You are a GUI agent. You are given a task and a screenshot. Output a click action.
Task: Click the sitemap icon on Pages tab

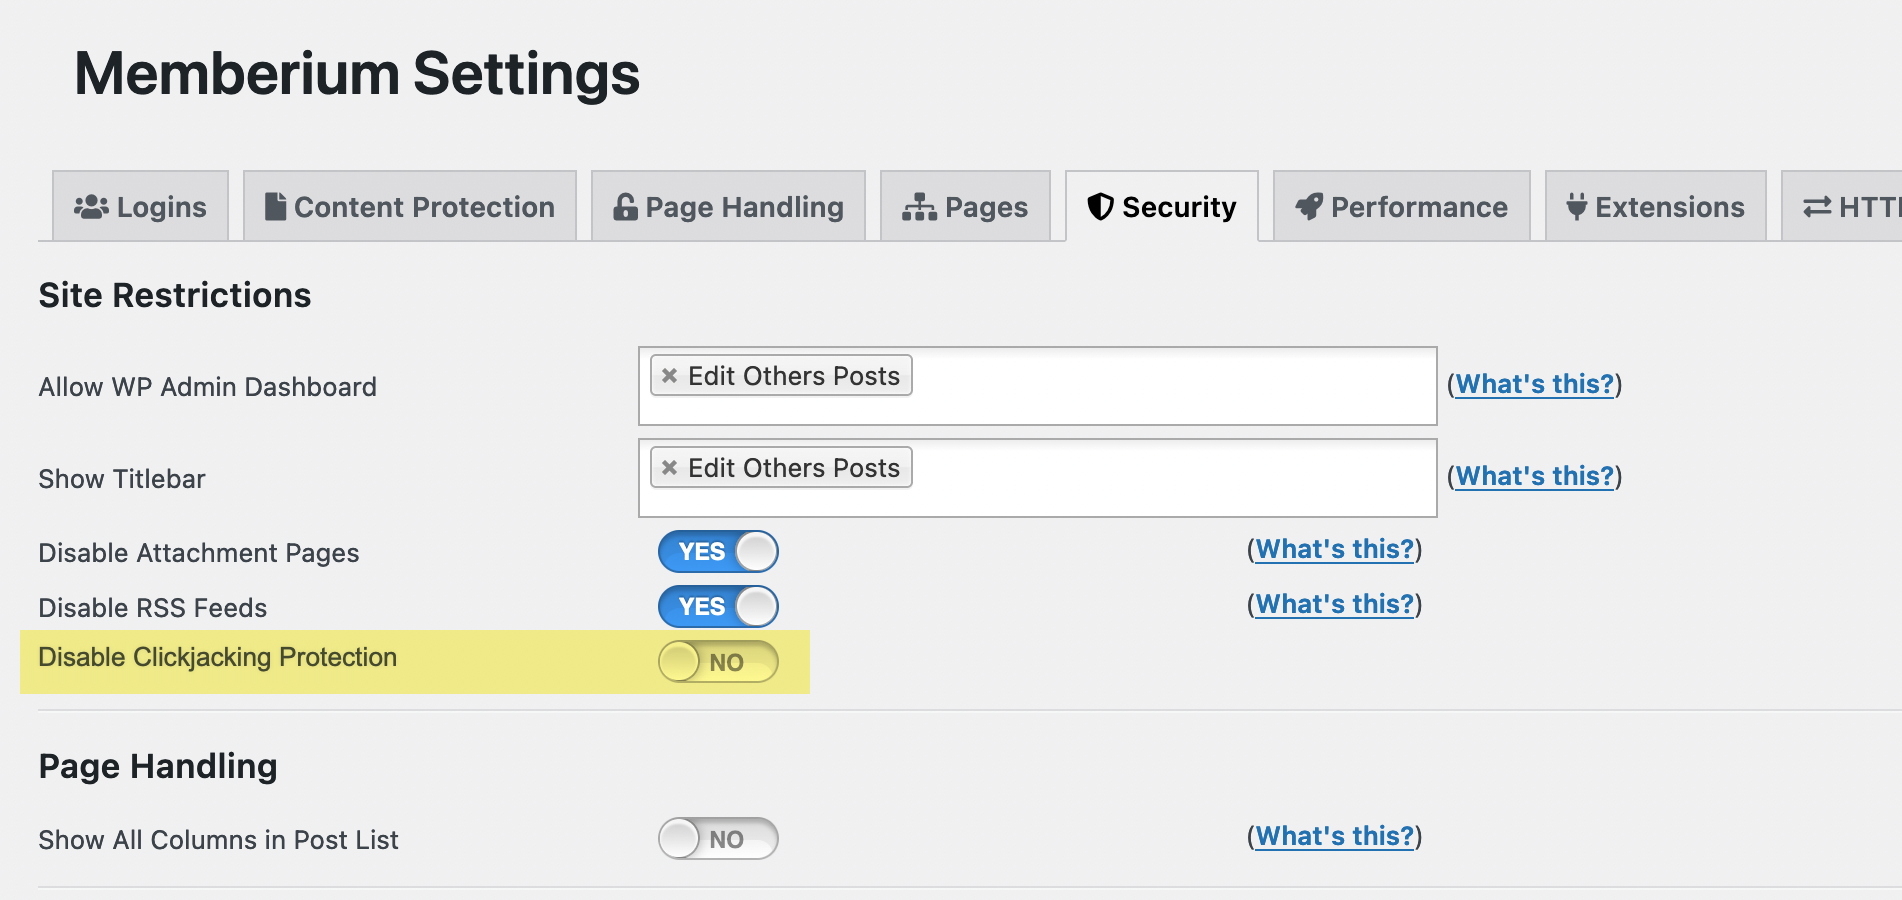(919, 207)
